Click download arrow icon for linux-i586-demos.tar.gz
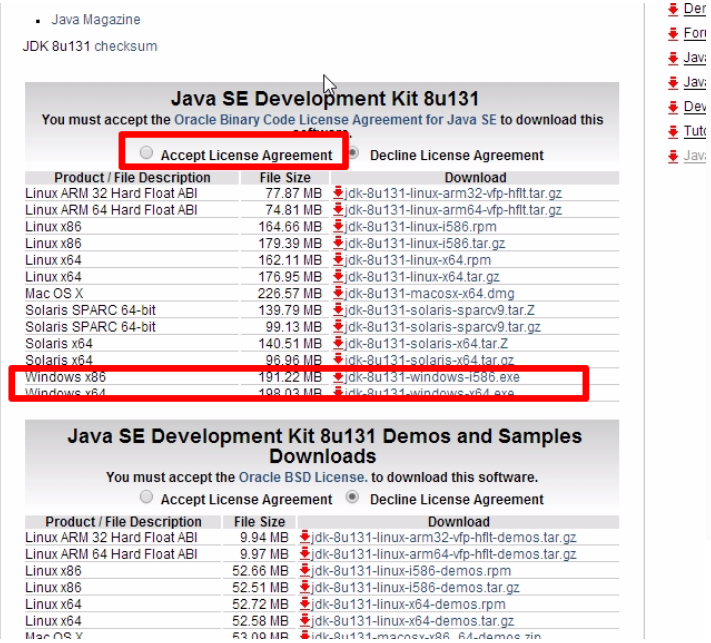This screenshot has height=643, width=711. 305,587
